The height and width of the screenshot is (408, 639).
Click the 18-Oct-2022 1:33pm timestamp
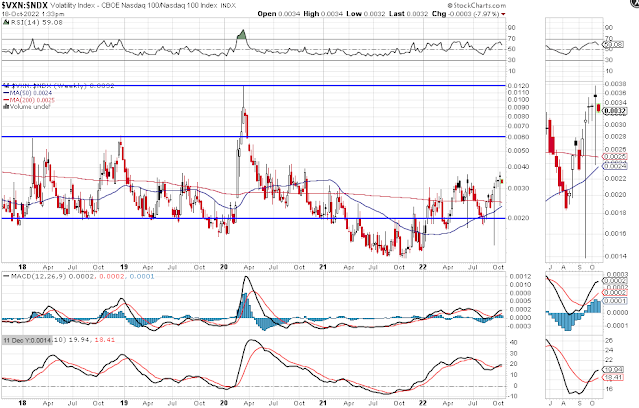(33, 14)
